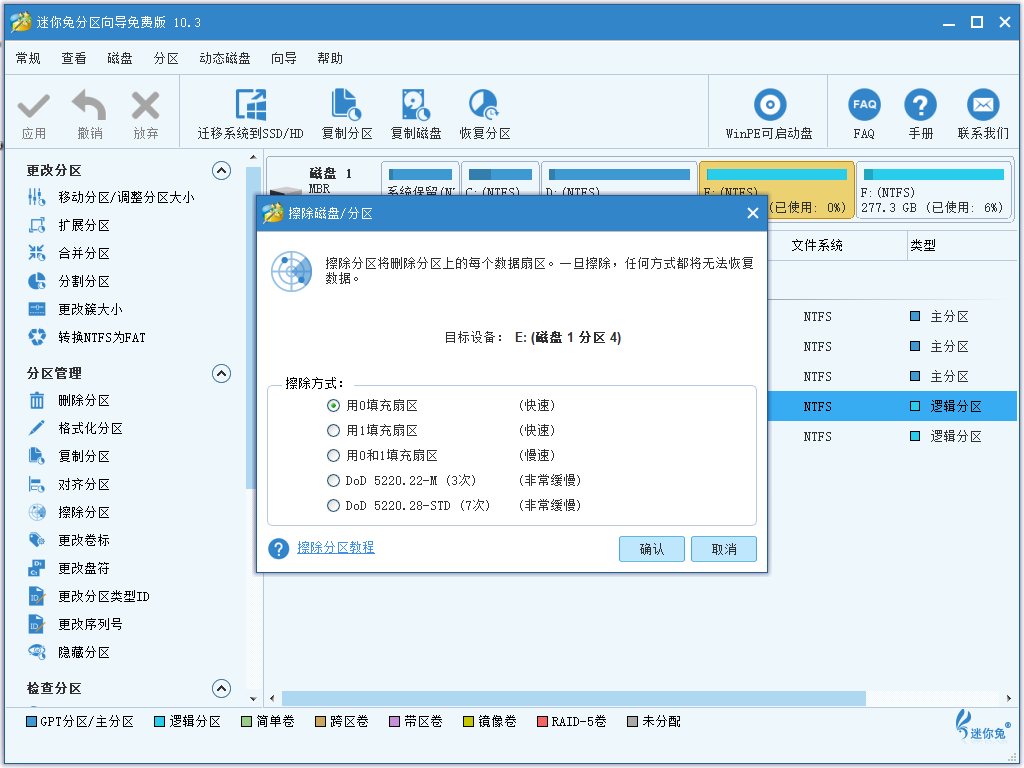Launch Copy Disk (复制磁盘) toolbar wizard
The image size is (1024, 768).
[416, 114]
